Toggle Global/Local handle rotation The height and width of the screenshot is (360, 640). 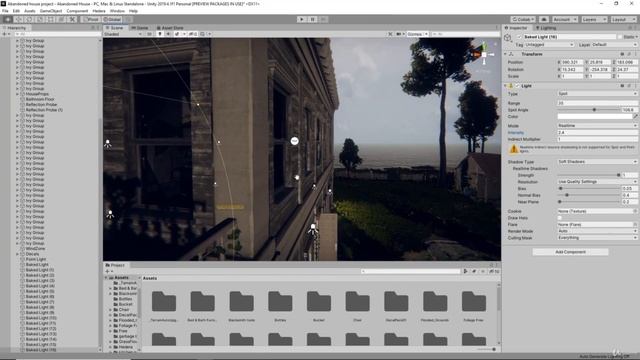[111, 19]
